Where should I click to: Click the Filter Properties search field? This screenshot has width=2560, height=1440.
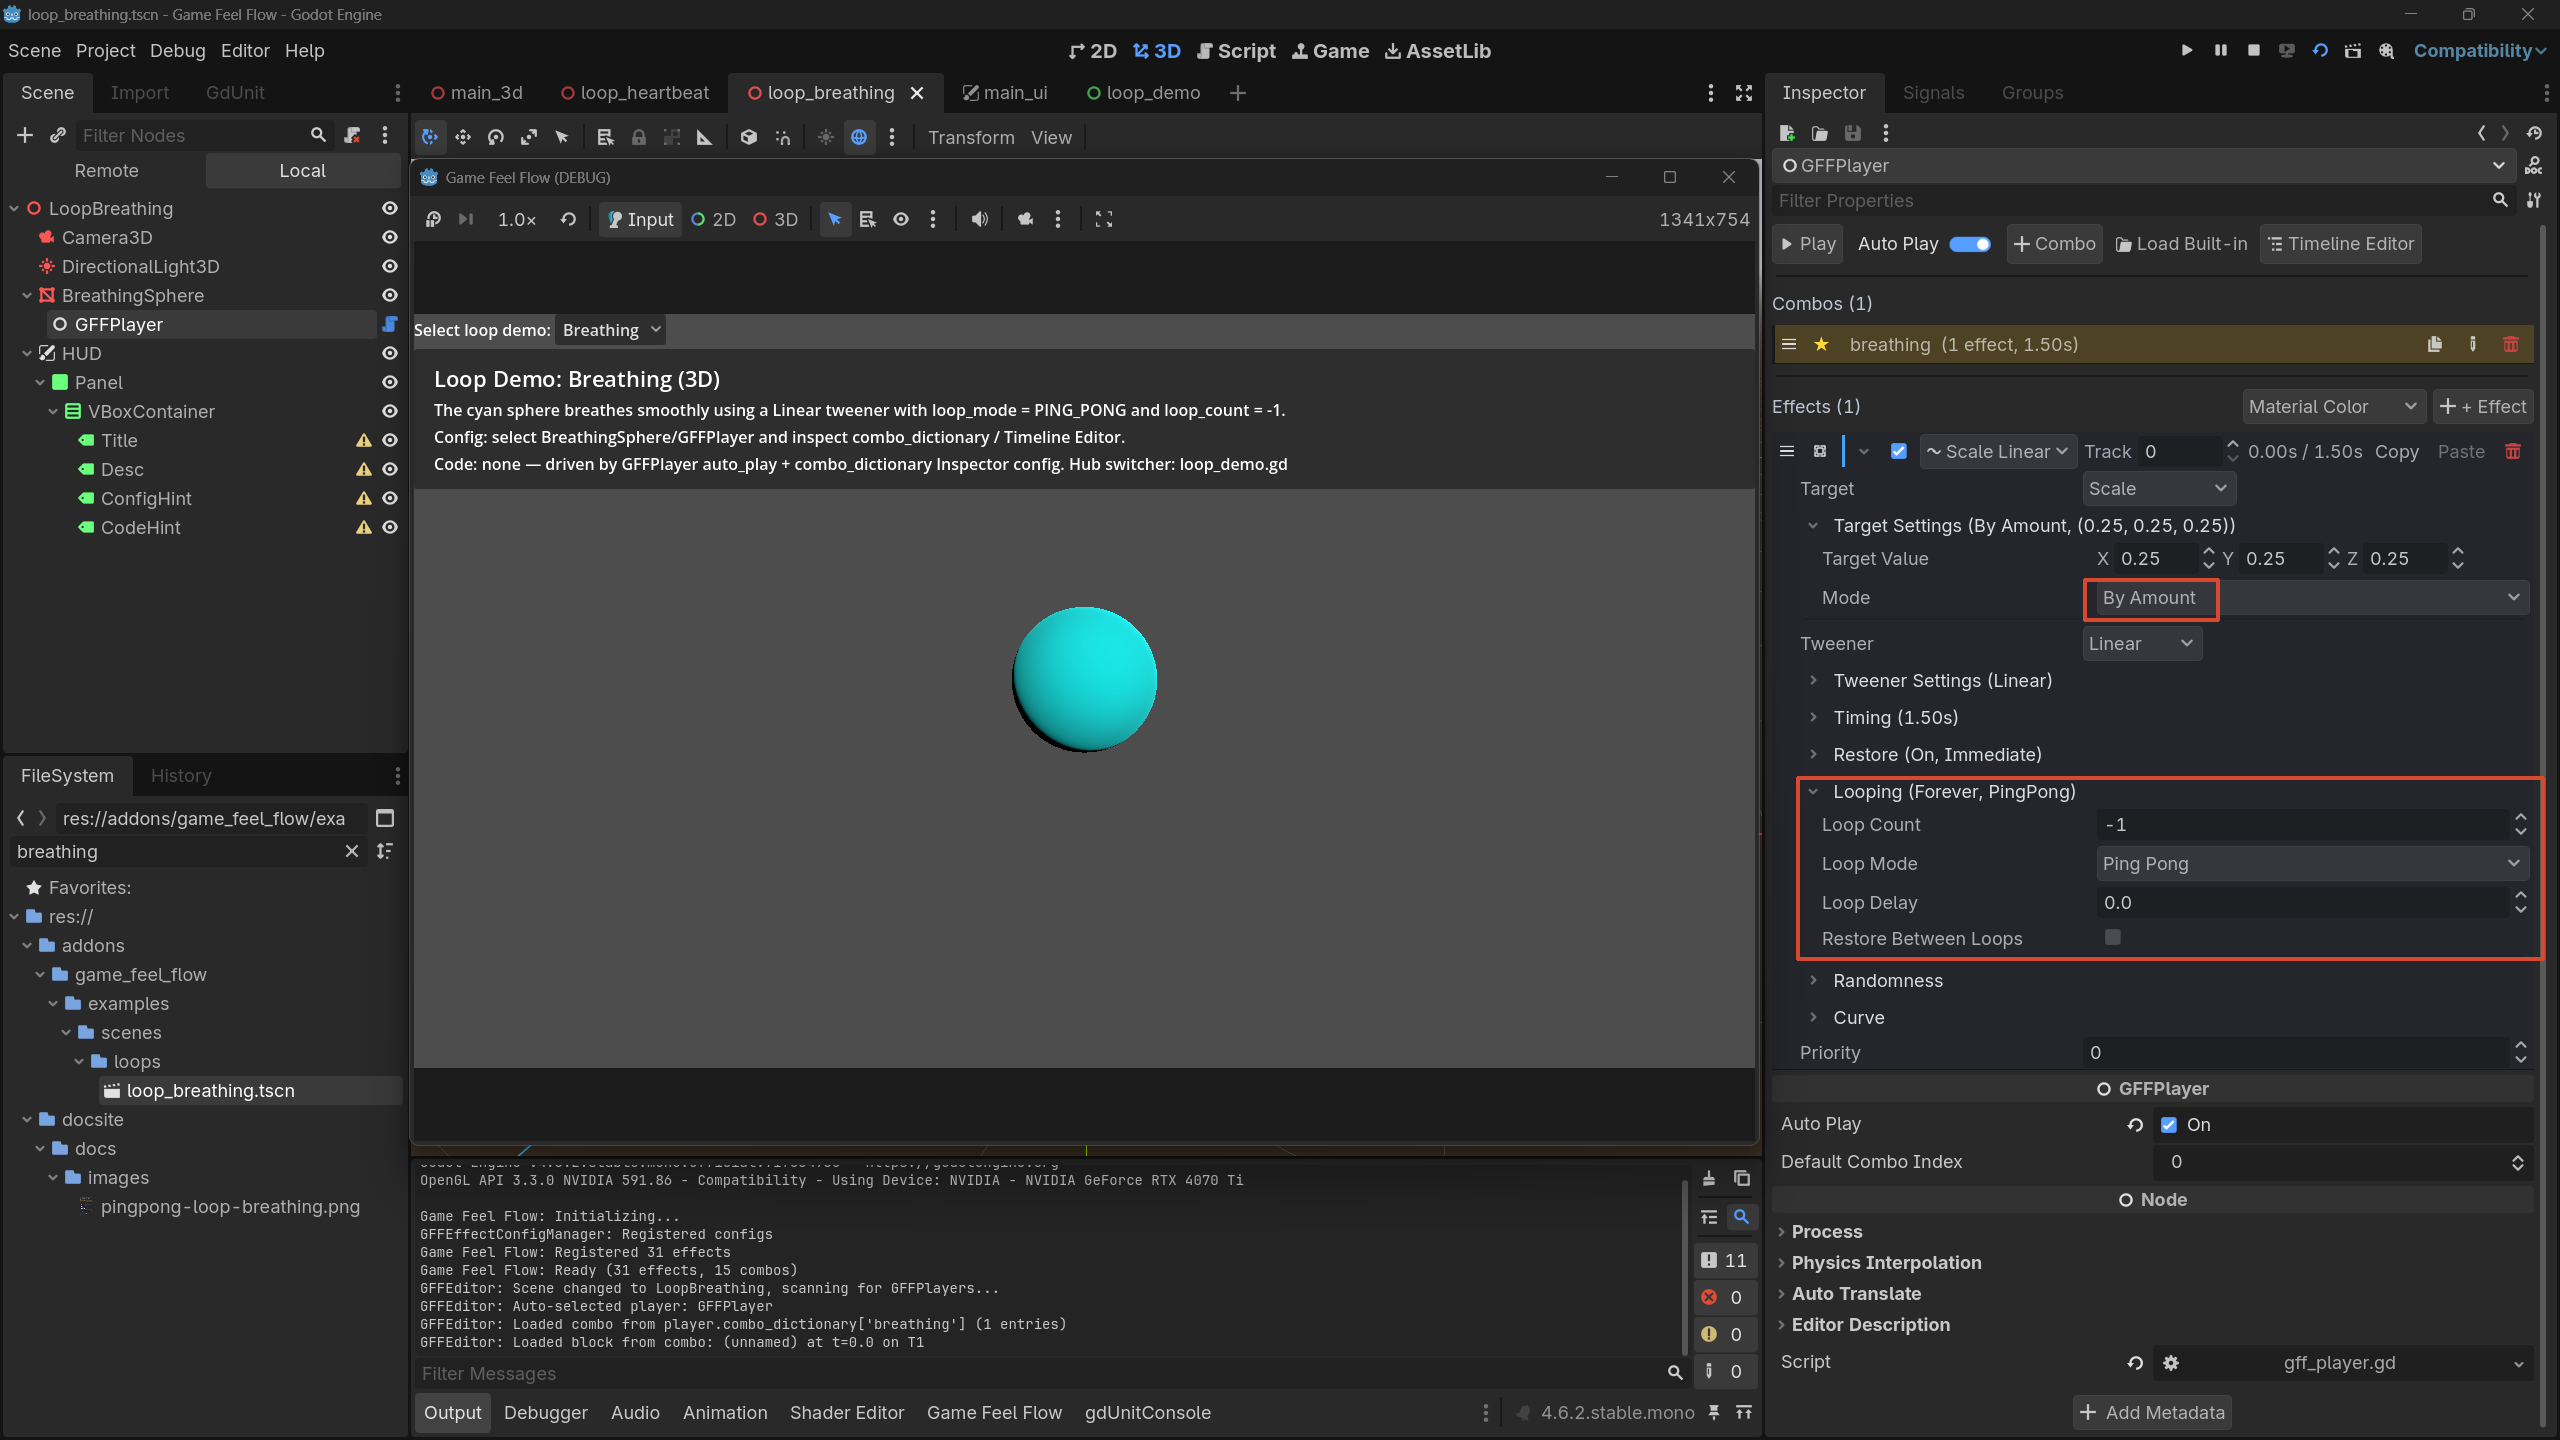coord(2132,200)
